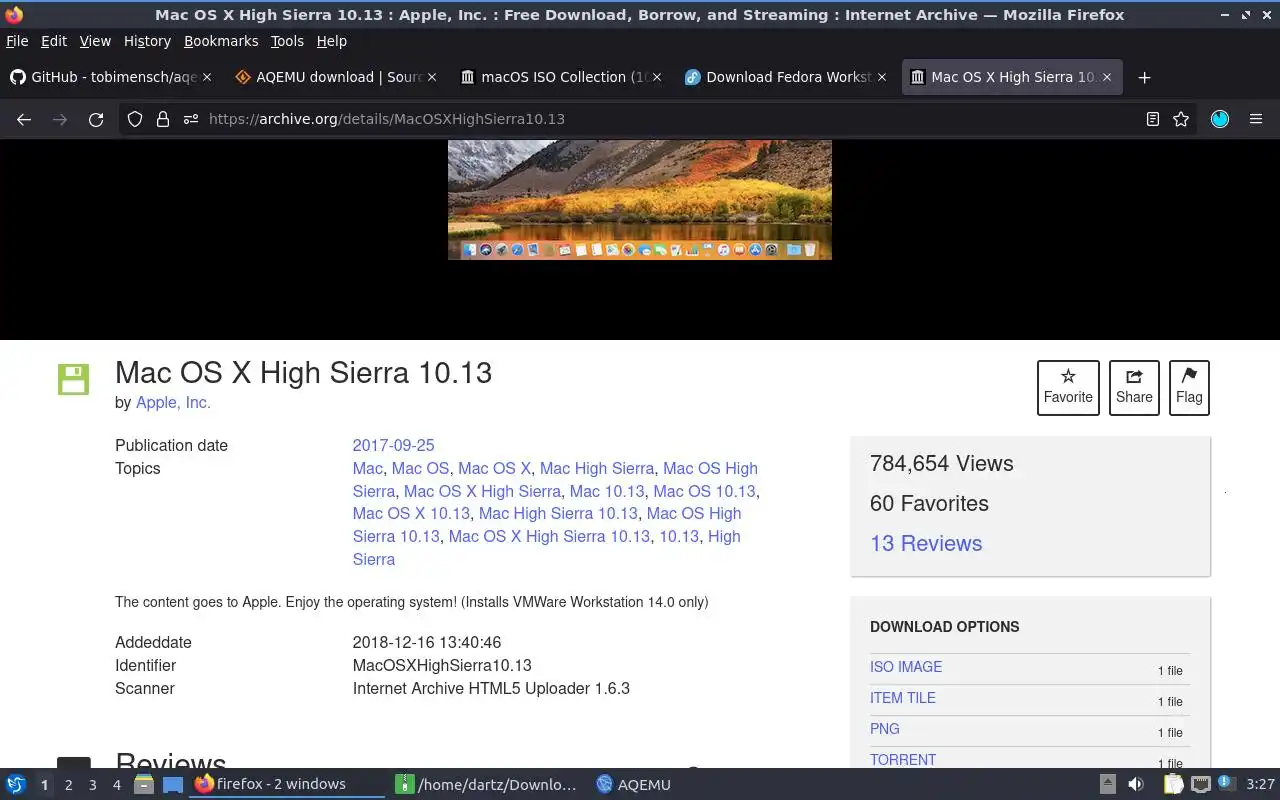Viewport: 1280px width, 800px height.
Task: Open the update notifier tray icon
Action: (x=1227, y=785)
